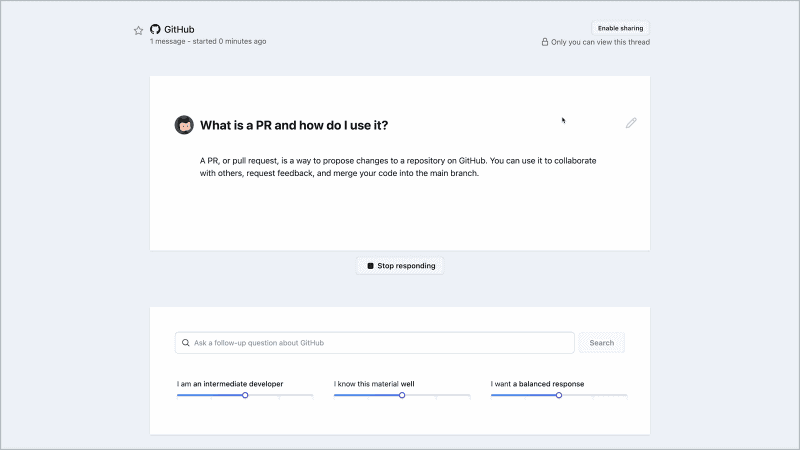Screen dimensions: 800x450
Task: Click the balanced response slider handle
Action: [559, 395]
